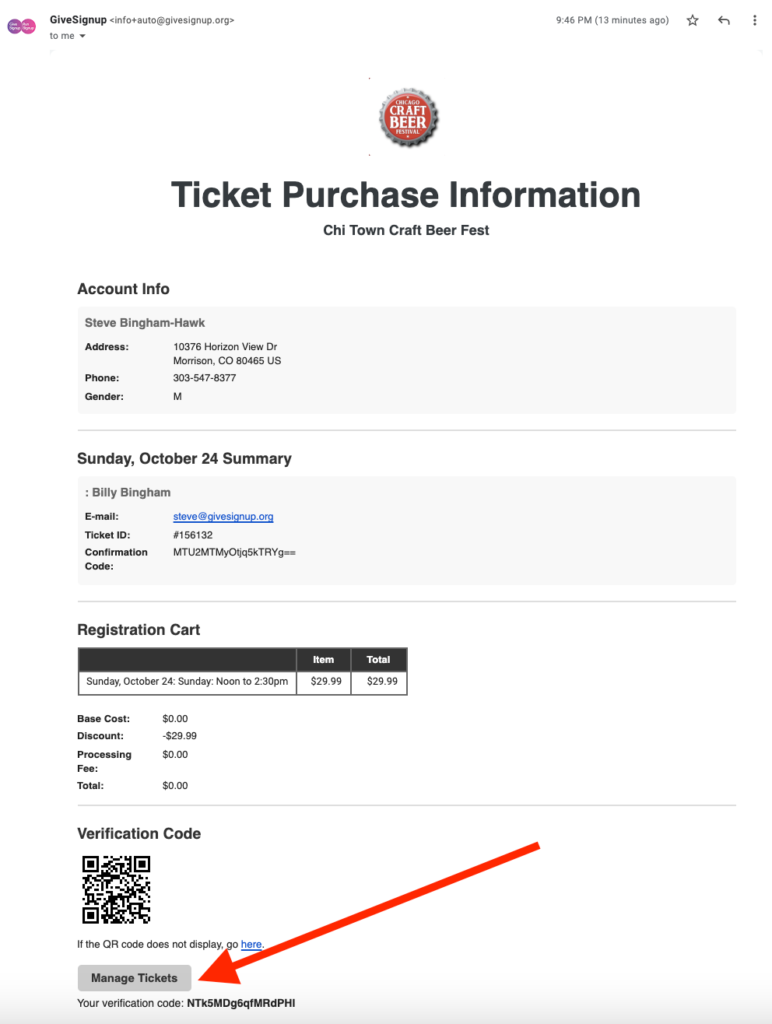
Task: Click the Chicago Craft Beer Festival logo
Action: [409, 118]
